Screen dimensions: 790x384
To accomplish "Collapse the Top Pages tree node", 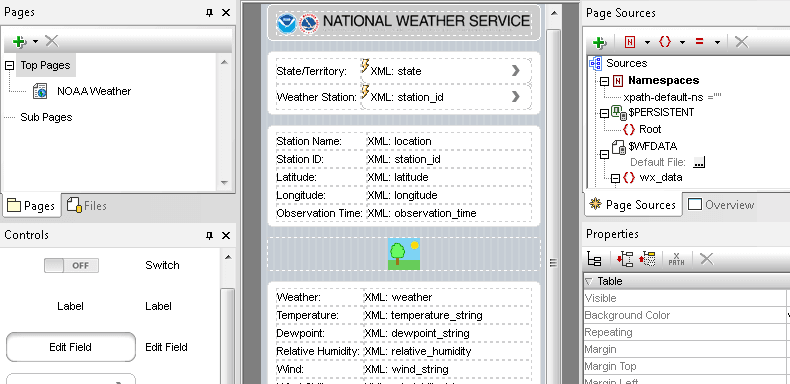I will click(x=9, y=66).
